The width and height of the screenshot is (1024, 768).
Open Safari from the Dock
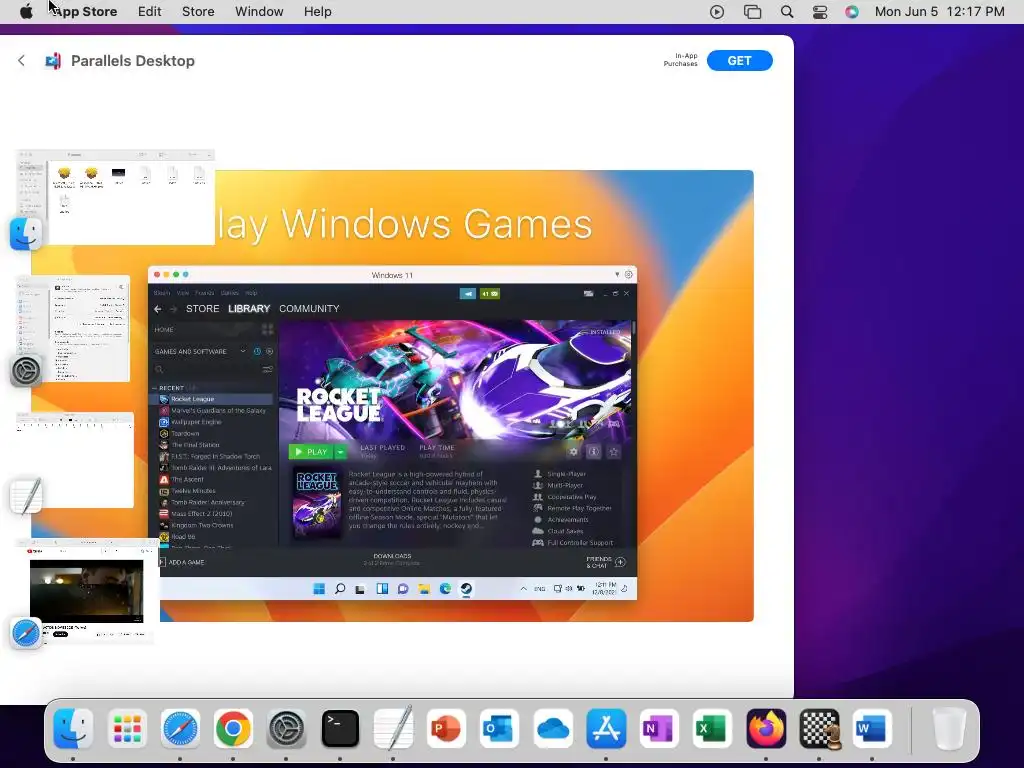pos(180,728)
